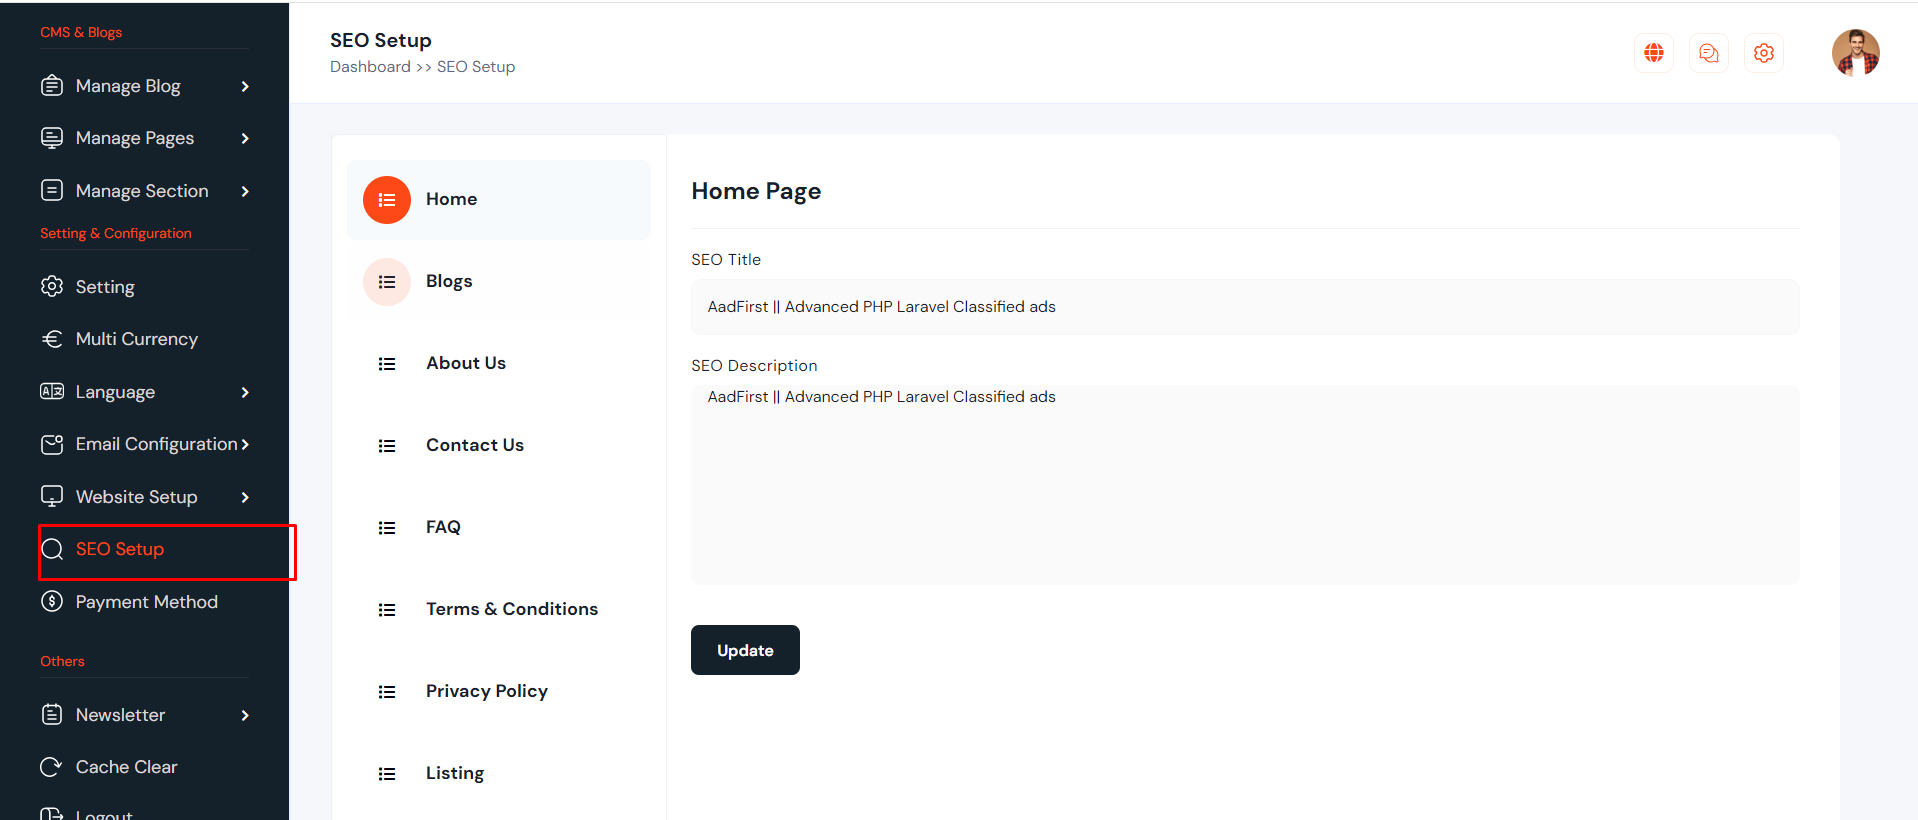Click the Multi Currency euro icon
Image resolution: width=1918 pixels, height=820 pixels.
[52, 339]
